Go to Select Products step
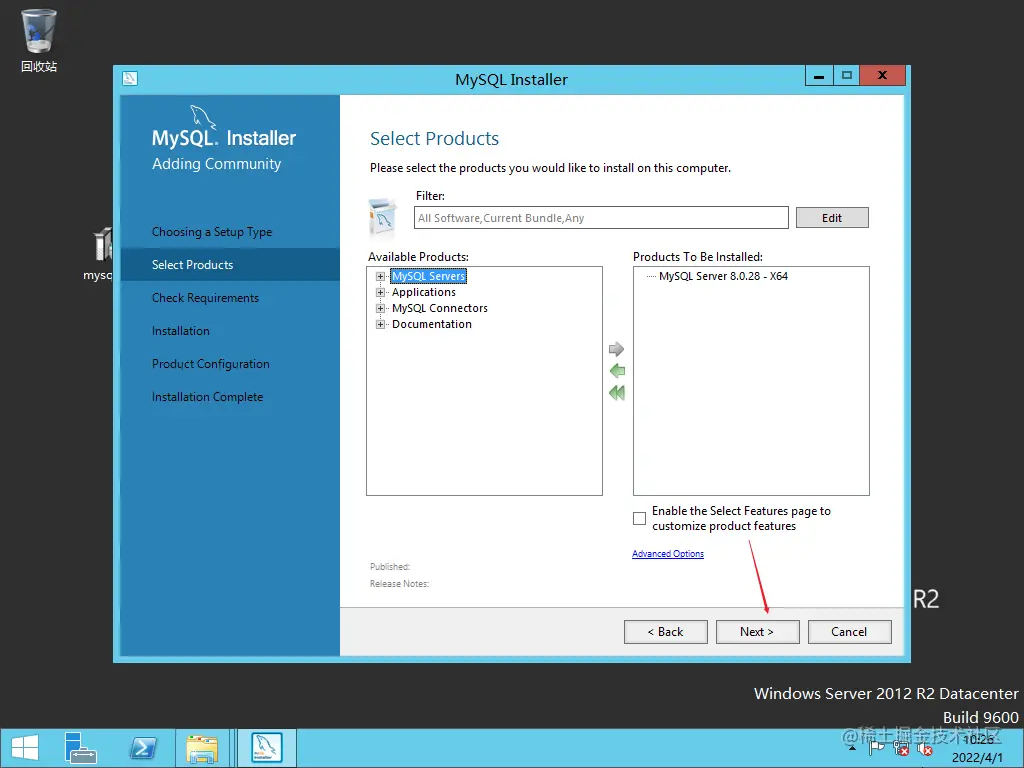 click(192, 264)
